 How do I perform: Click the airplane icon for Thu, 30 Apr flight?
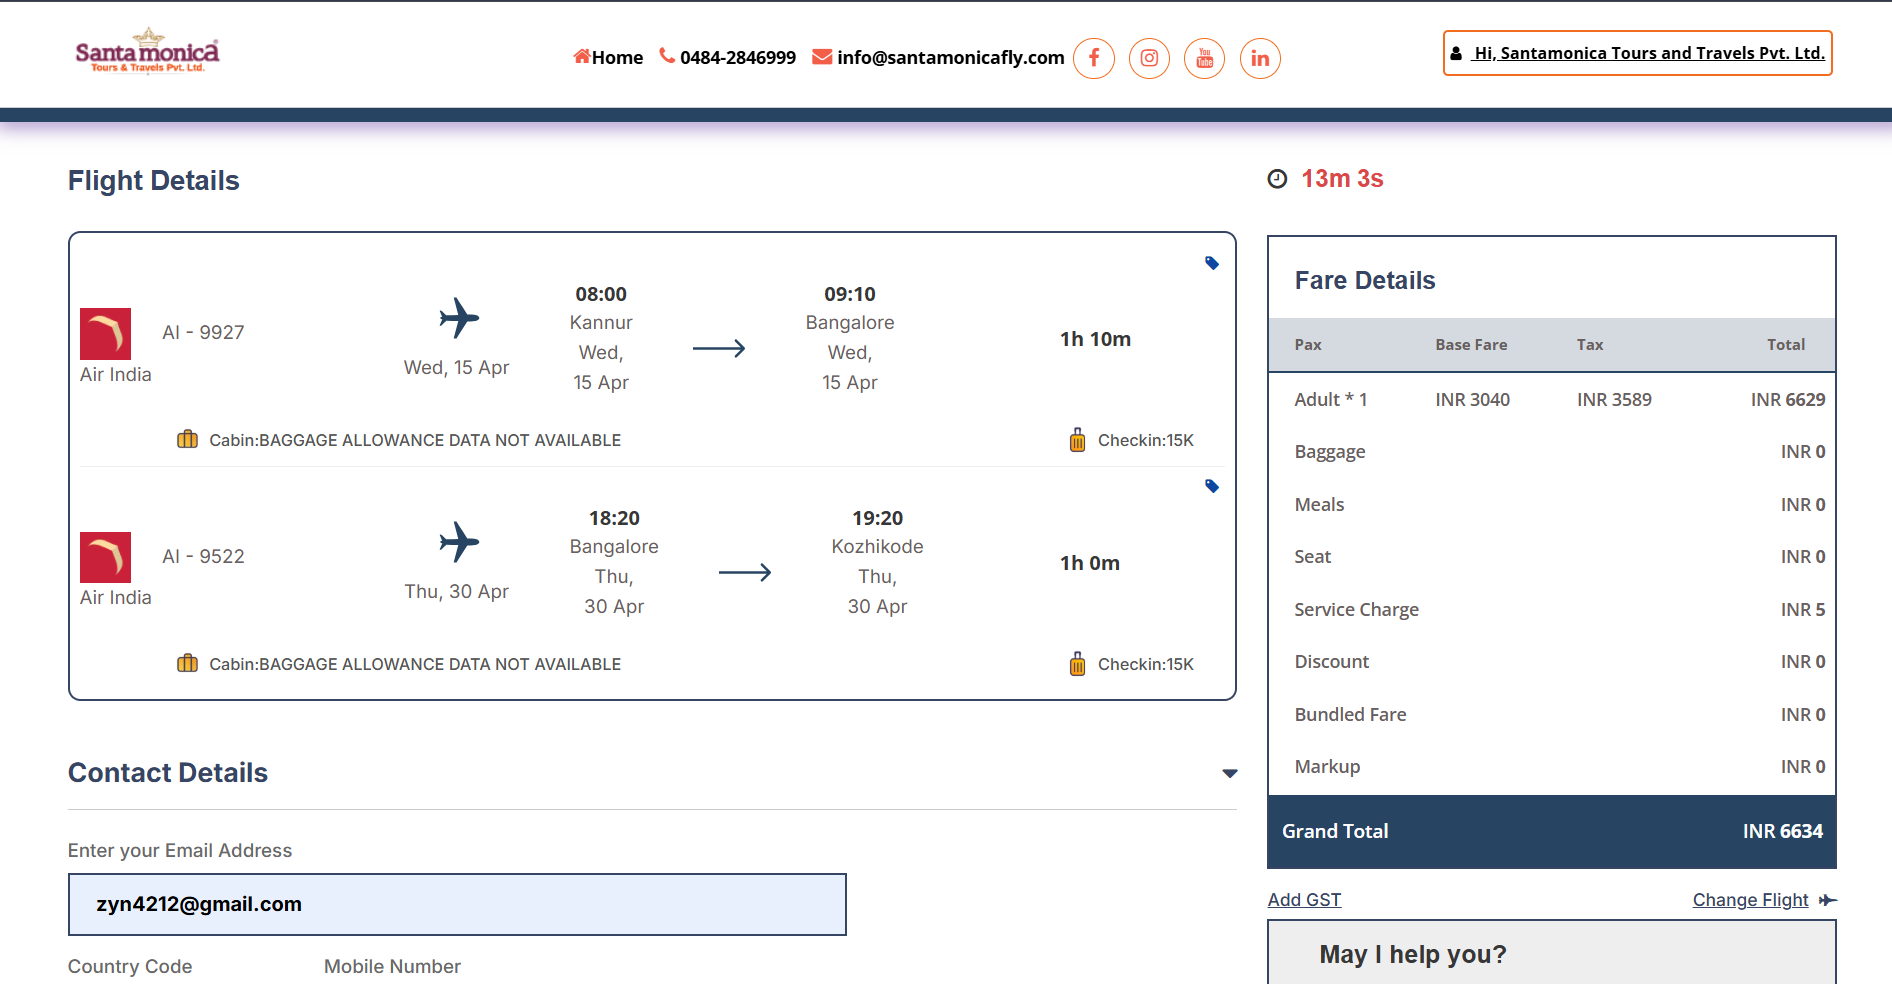(459, 542)
